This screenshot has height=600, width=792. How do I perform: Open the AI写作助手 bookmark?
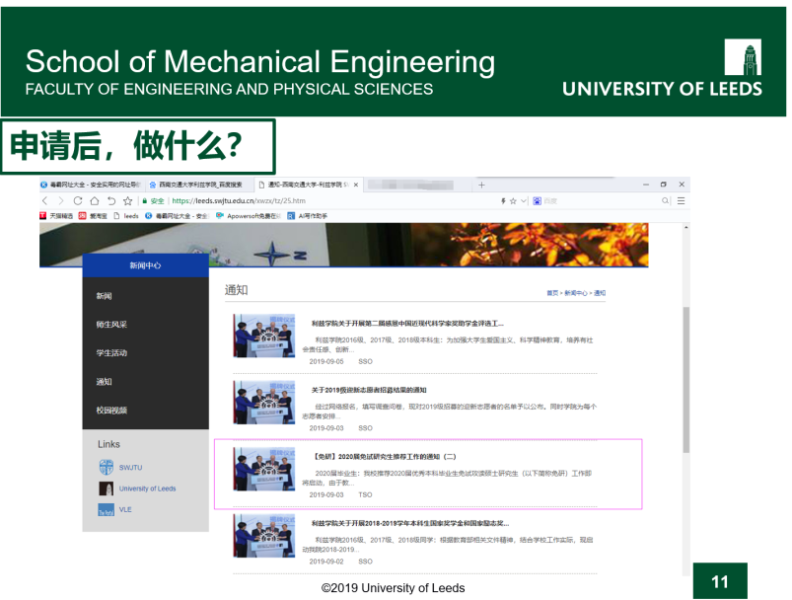pos(308,216)
